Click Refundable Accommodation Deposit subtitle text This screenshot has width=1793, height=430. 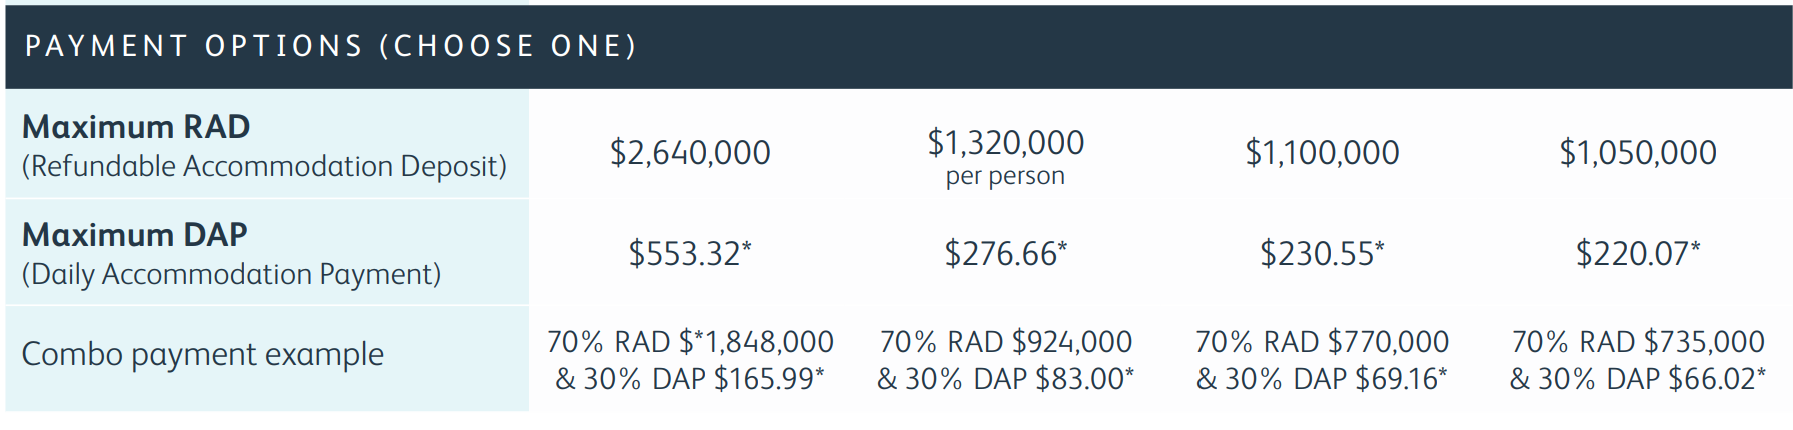(x=264, y=166)
